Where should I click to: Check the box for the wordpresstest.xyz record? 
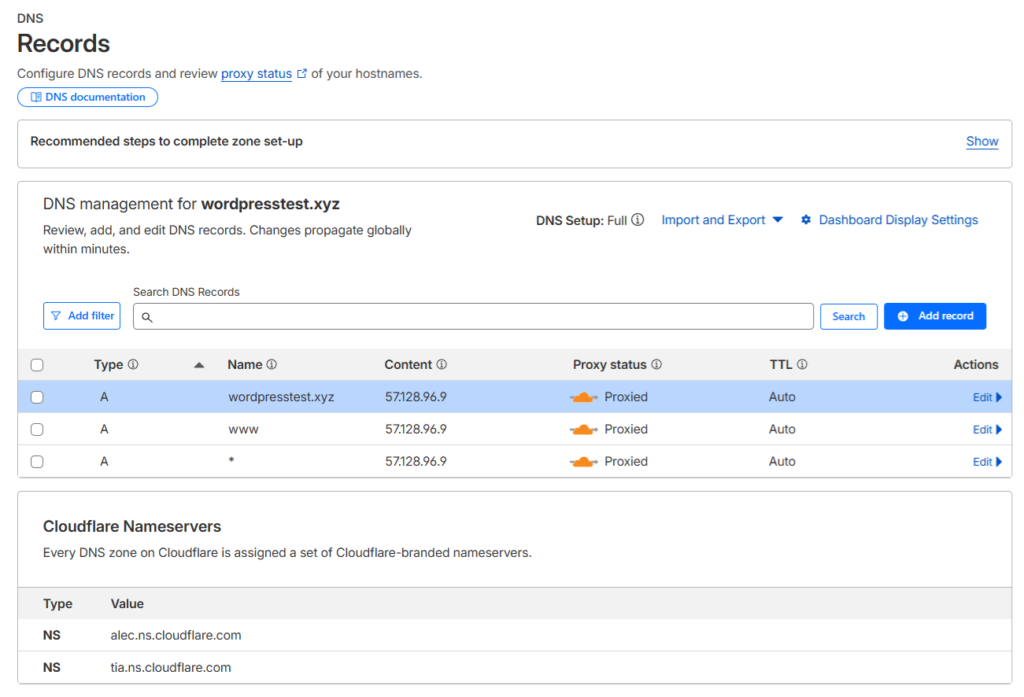coord(37,397)
